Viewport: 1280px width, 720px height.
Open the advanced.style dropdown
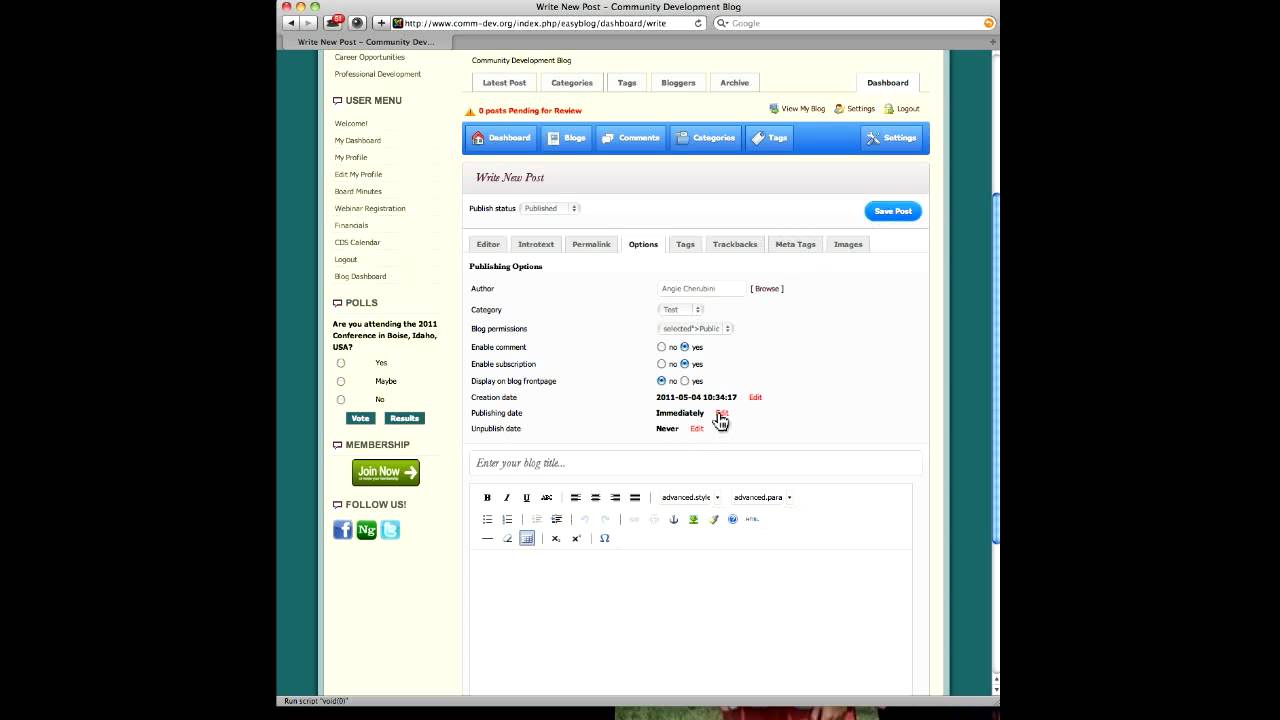point(690,497)
